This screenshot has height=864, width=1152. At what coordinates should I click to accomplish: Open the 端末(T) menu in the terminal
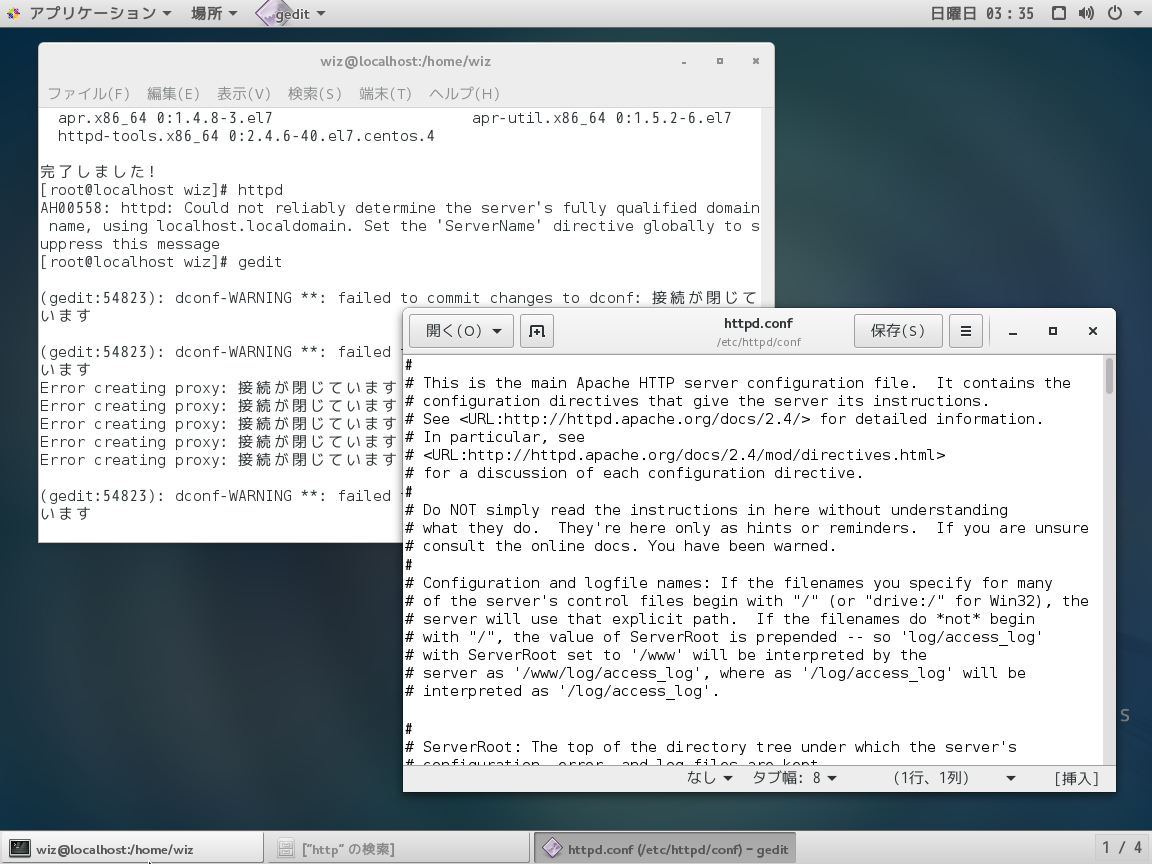[x=385, y=93]
